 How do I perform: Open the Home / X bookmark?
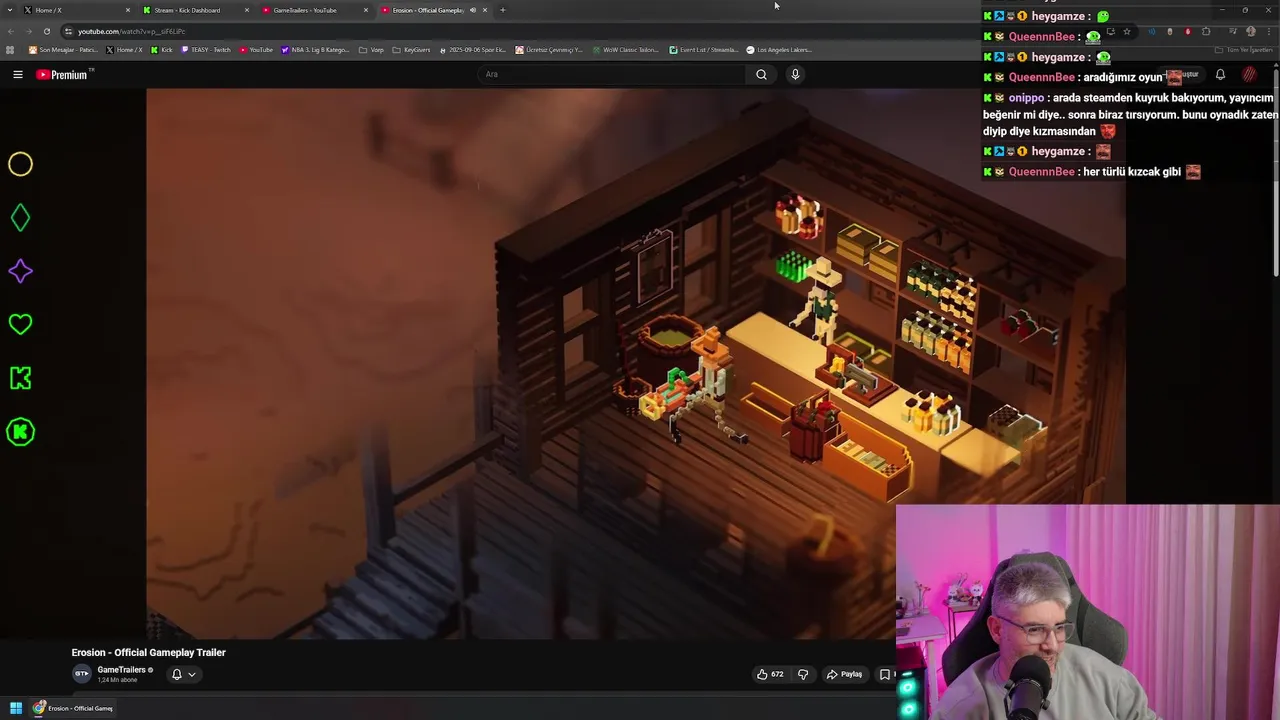(125, 50)
